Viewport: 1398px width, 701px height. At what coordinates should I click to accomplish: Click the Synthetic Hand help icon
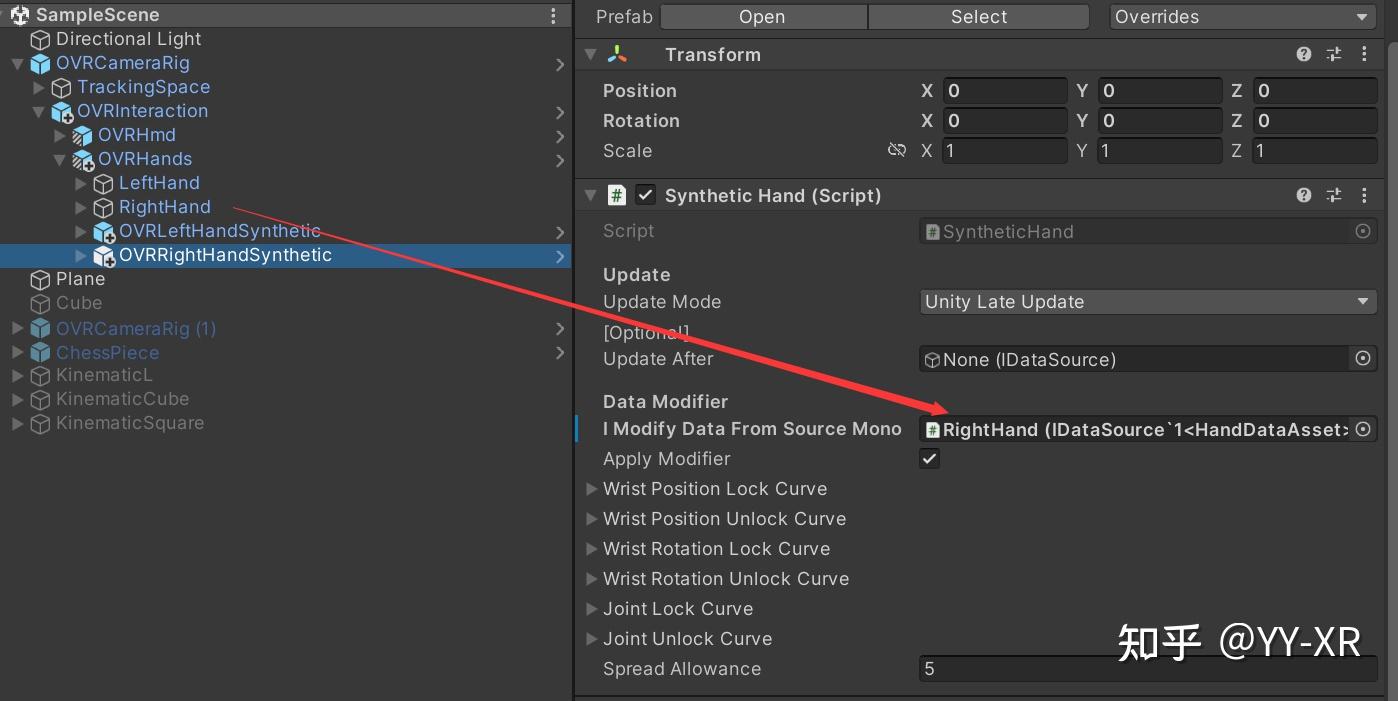1303,195
